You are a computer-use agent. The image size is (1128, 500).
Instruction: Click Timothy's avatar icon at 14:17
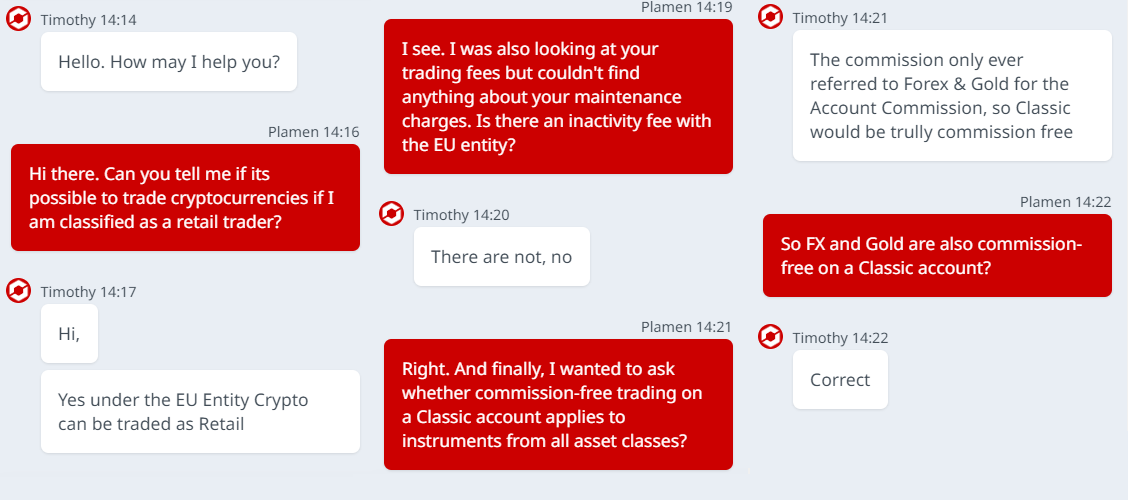[18, 291]
